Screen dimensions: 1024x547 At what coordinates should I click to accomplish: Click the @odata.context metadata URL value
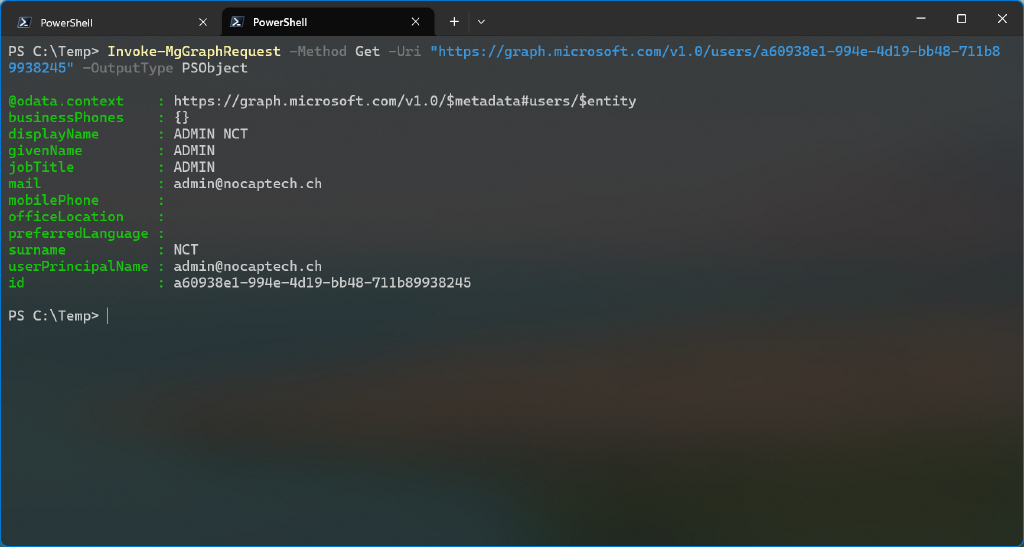[x=405, y=101]
